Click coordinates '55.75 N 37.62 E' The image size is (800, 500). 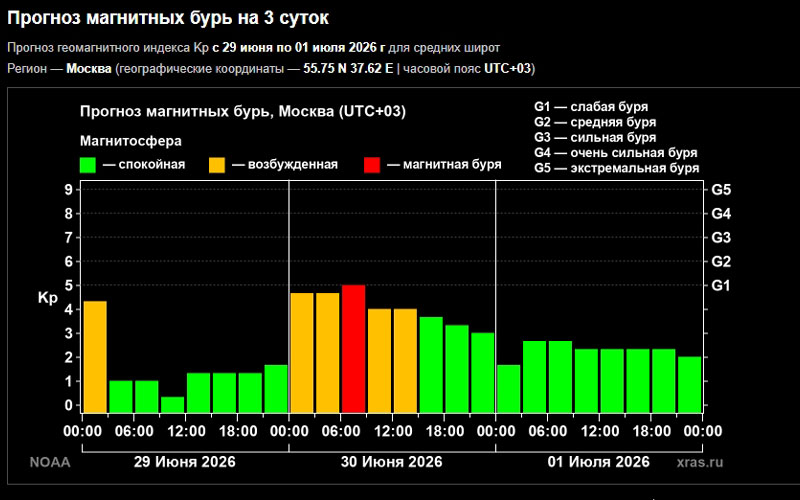click(348, 69)
